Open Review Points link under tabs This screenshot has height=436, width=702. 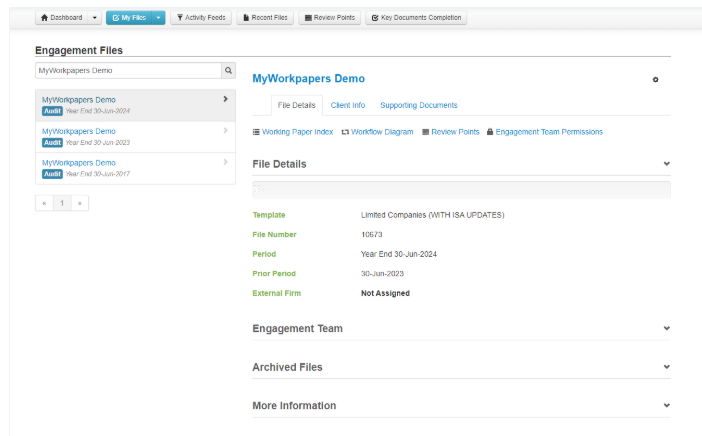point(450,132)
